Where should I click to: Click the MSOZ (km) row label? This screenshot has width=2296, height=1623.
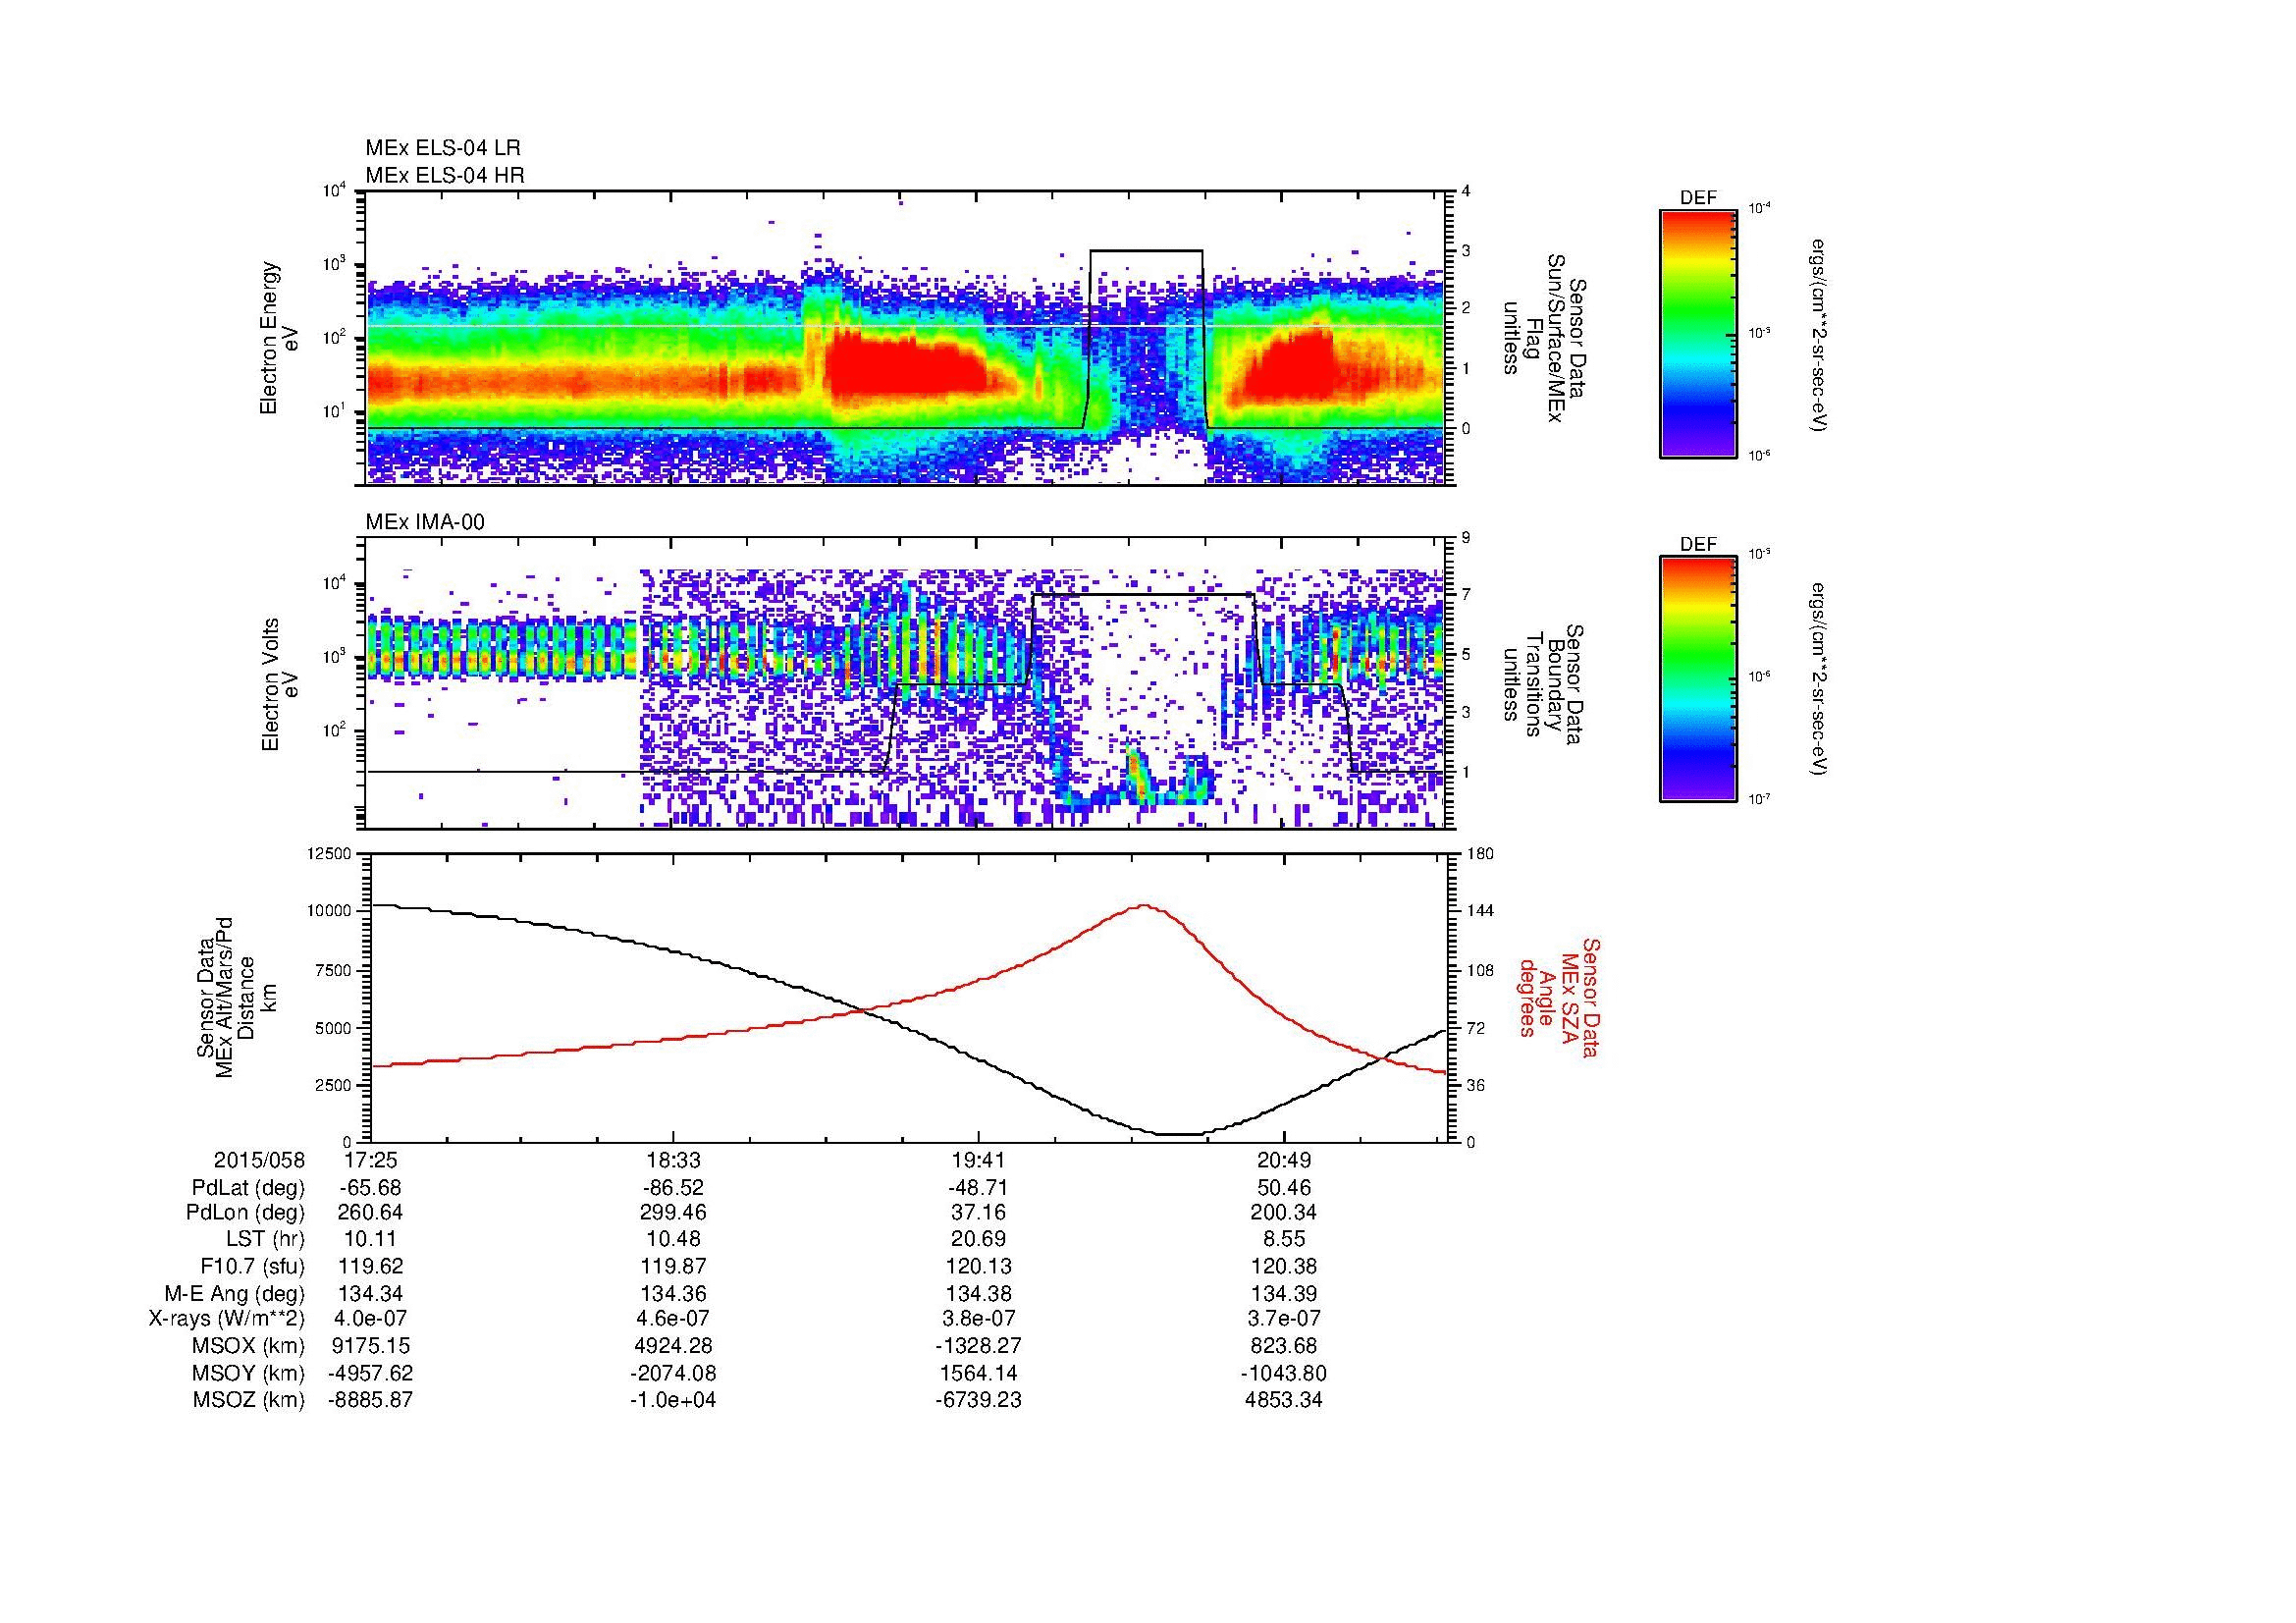pyautogui.click(x=249, y=1400)
